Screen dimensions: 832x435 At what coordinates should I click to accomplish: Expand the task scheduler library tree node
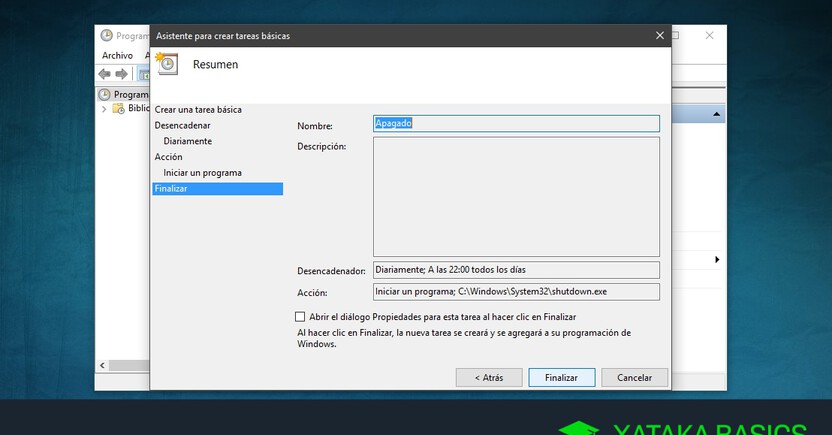104,108
